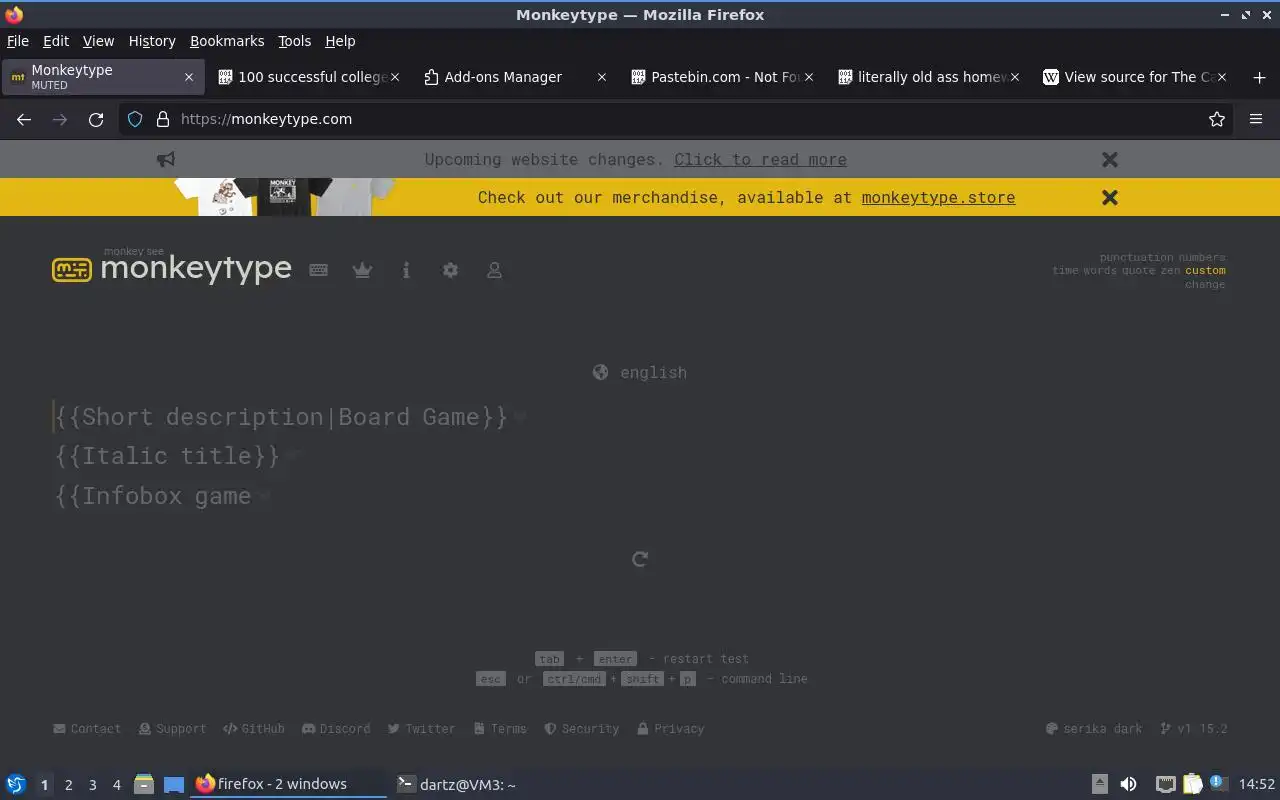Click the volume speaker tray icon
This screenshot has width=1280, height=800.
point(1128,784)
